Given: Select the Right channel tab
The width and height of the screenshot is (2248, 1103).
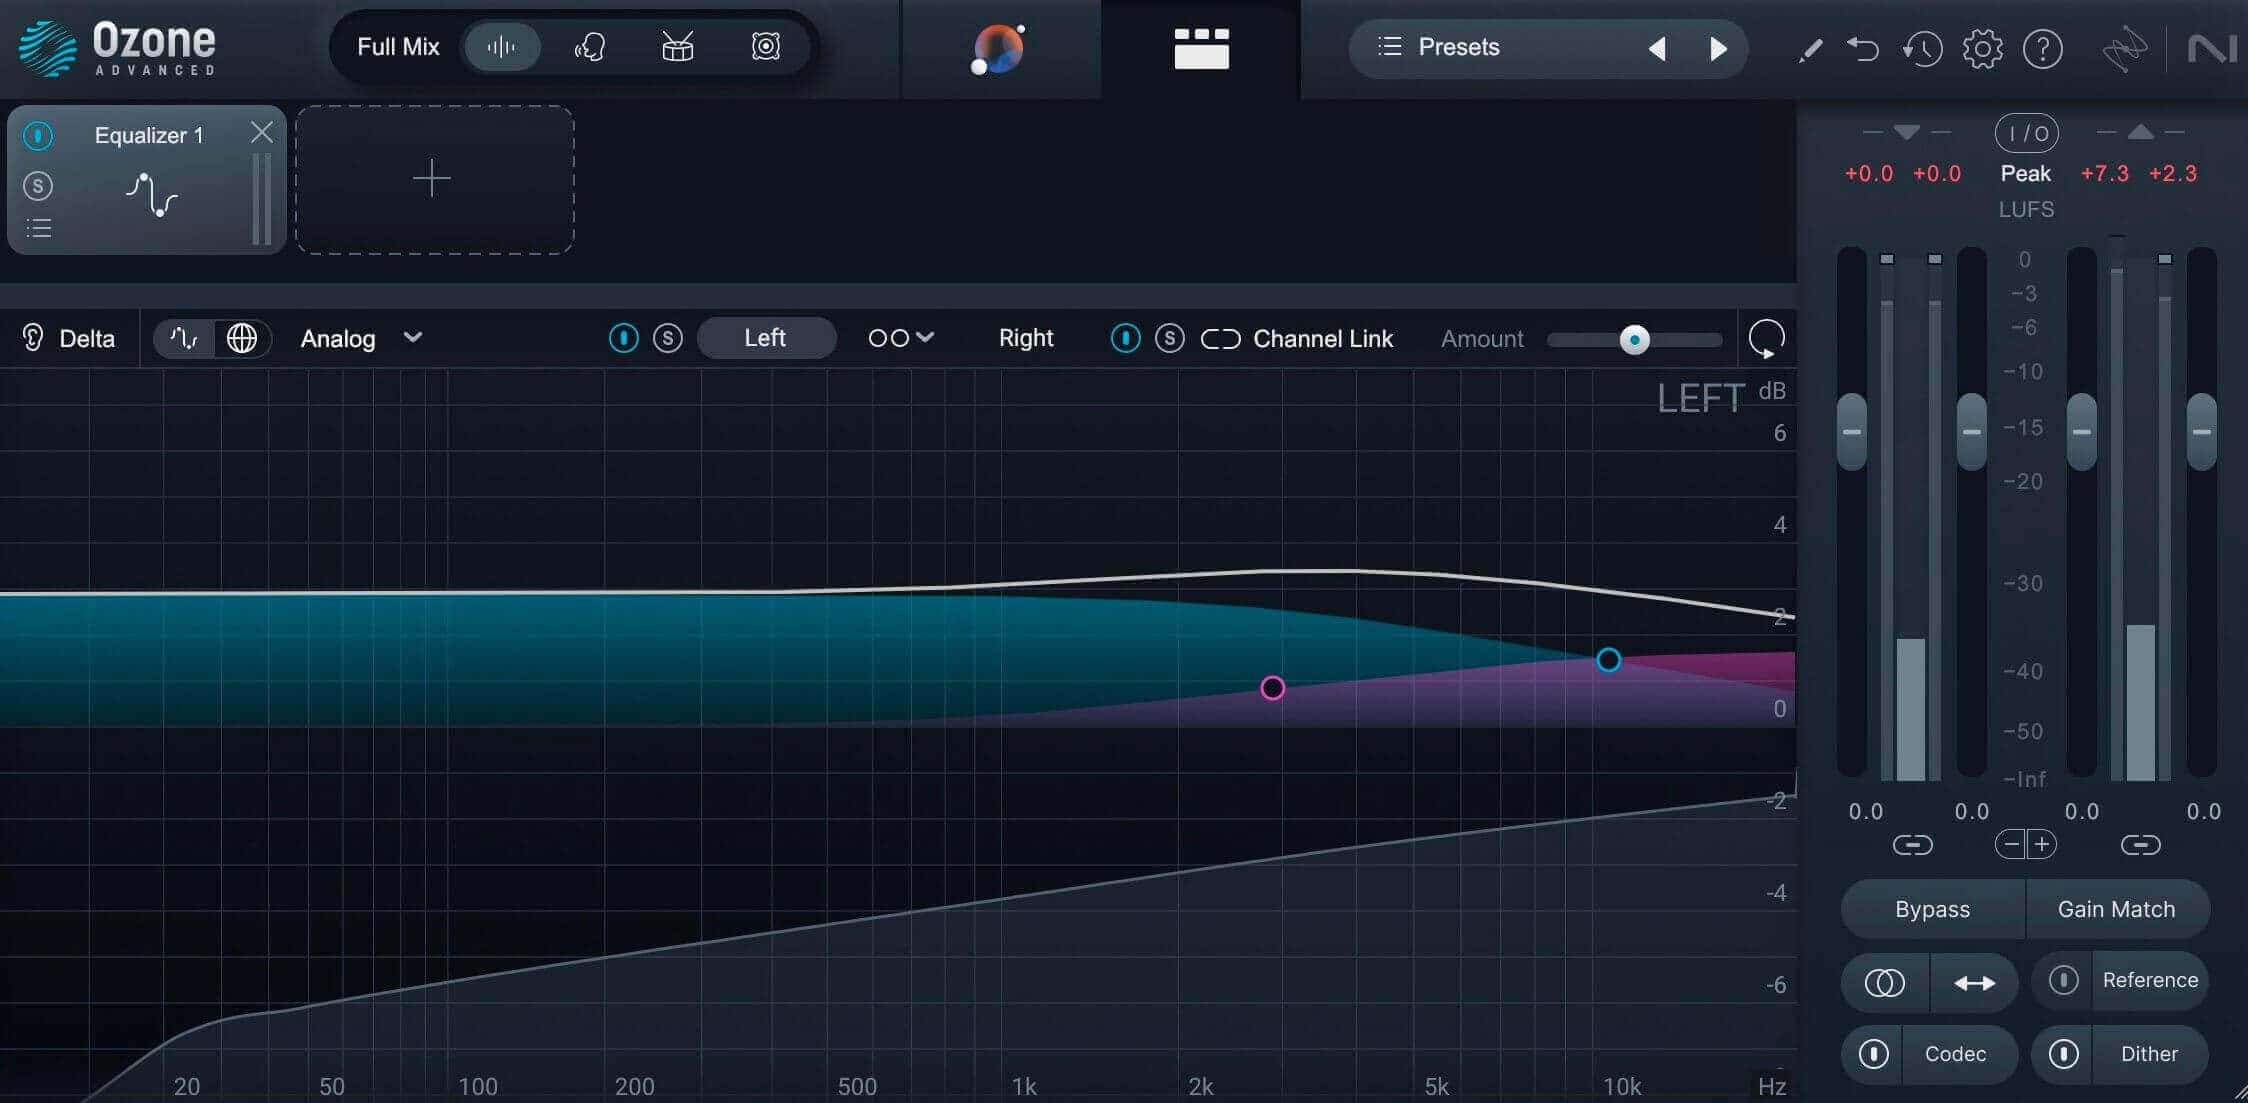Looking at the screenshot, I should [x=1026, y=338].
